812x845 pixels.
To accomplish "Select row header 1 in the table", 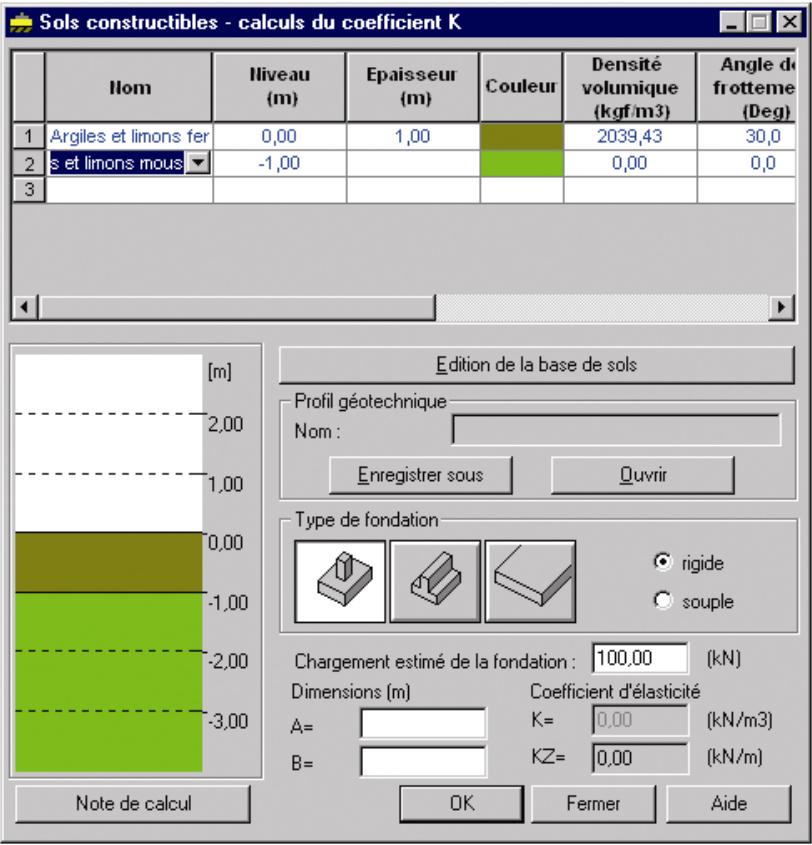I will point(29,136).
